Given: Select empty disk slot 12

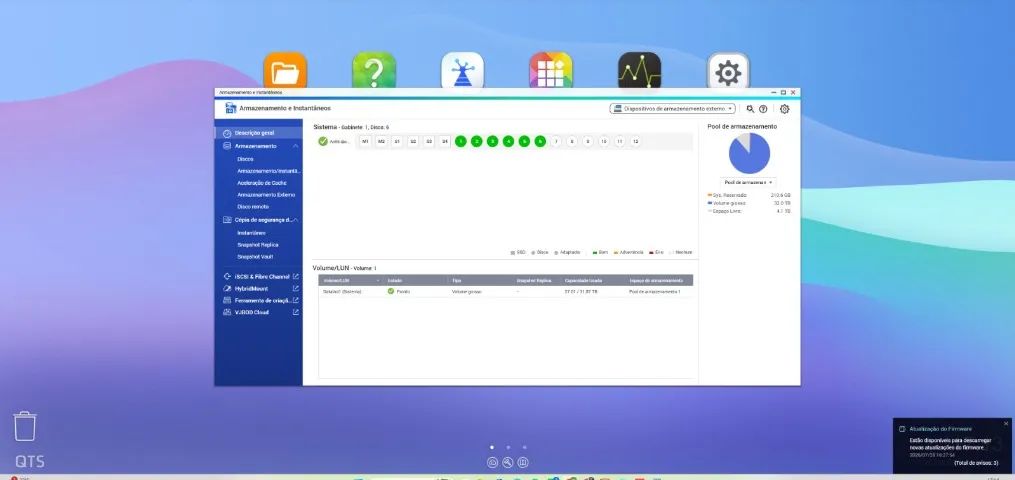Looking at the screenshot, I should [636, 141].
